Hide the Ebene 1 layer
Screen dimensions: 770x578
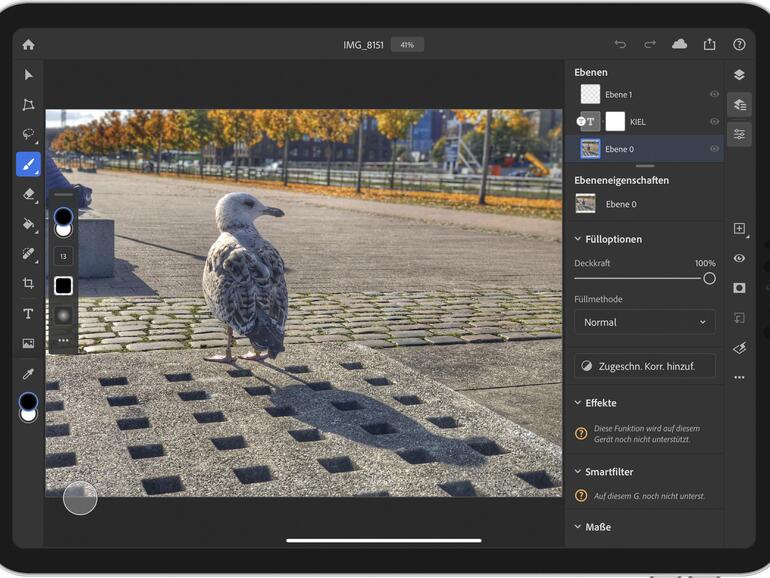coord(714,94)
